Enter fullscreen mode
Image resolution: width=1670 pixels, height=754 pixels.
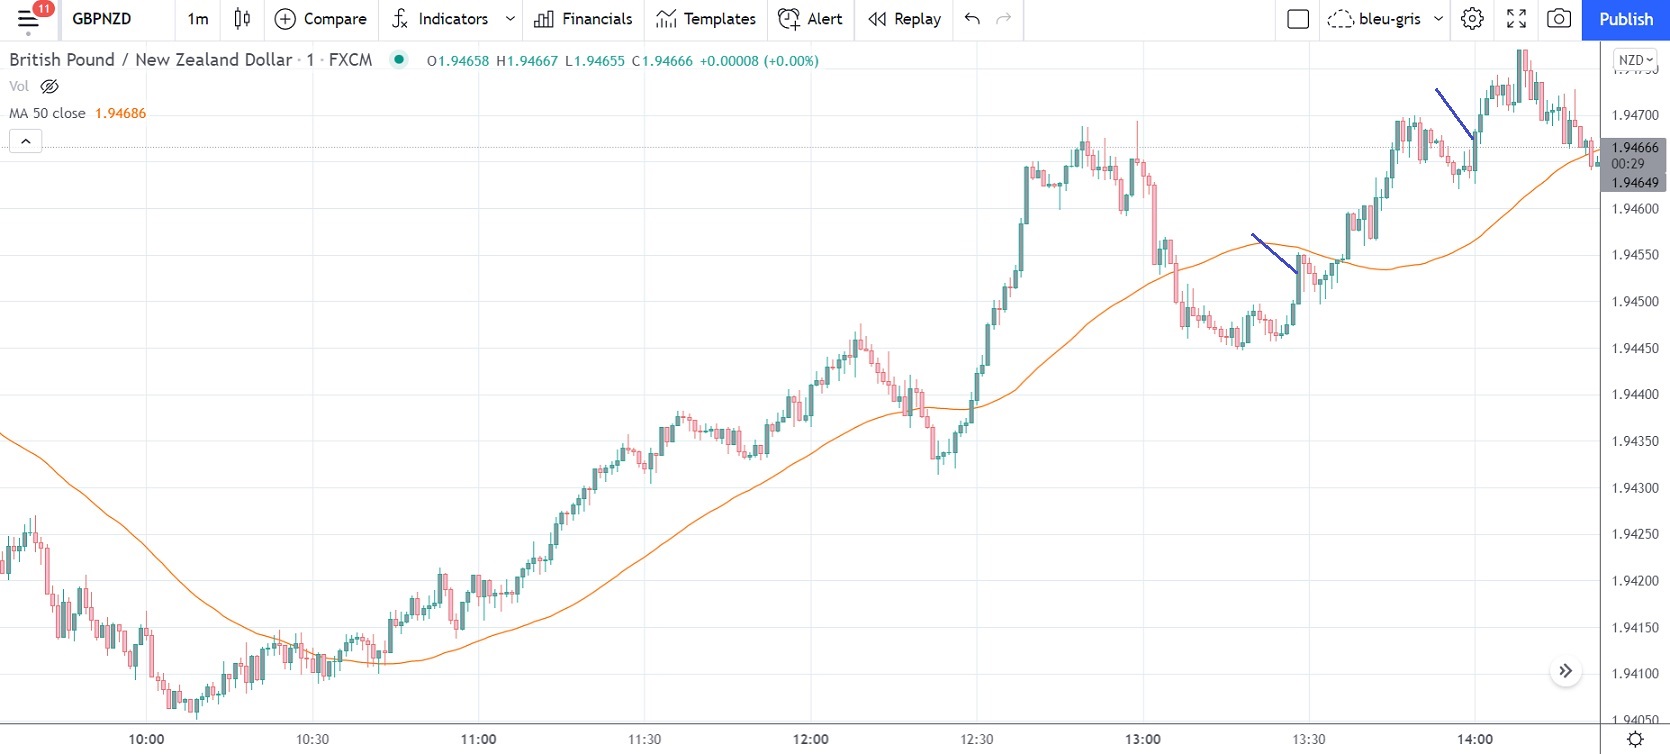(1516, 18)
